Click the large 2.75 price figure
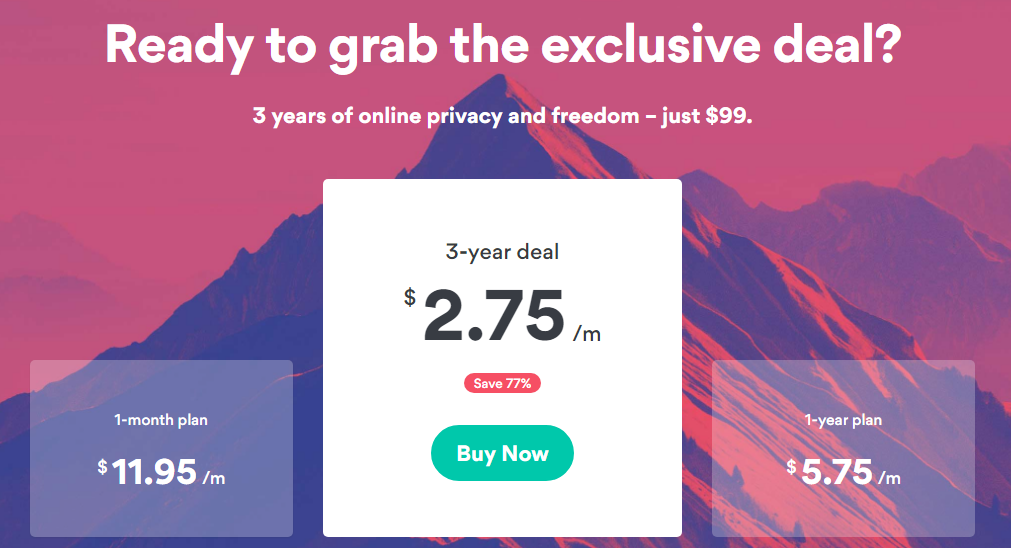Image resolution: width=1011 pixels, height=548 pixels. [493, 315]
